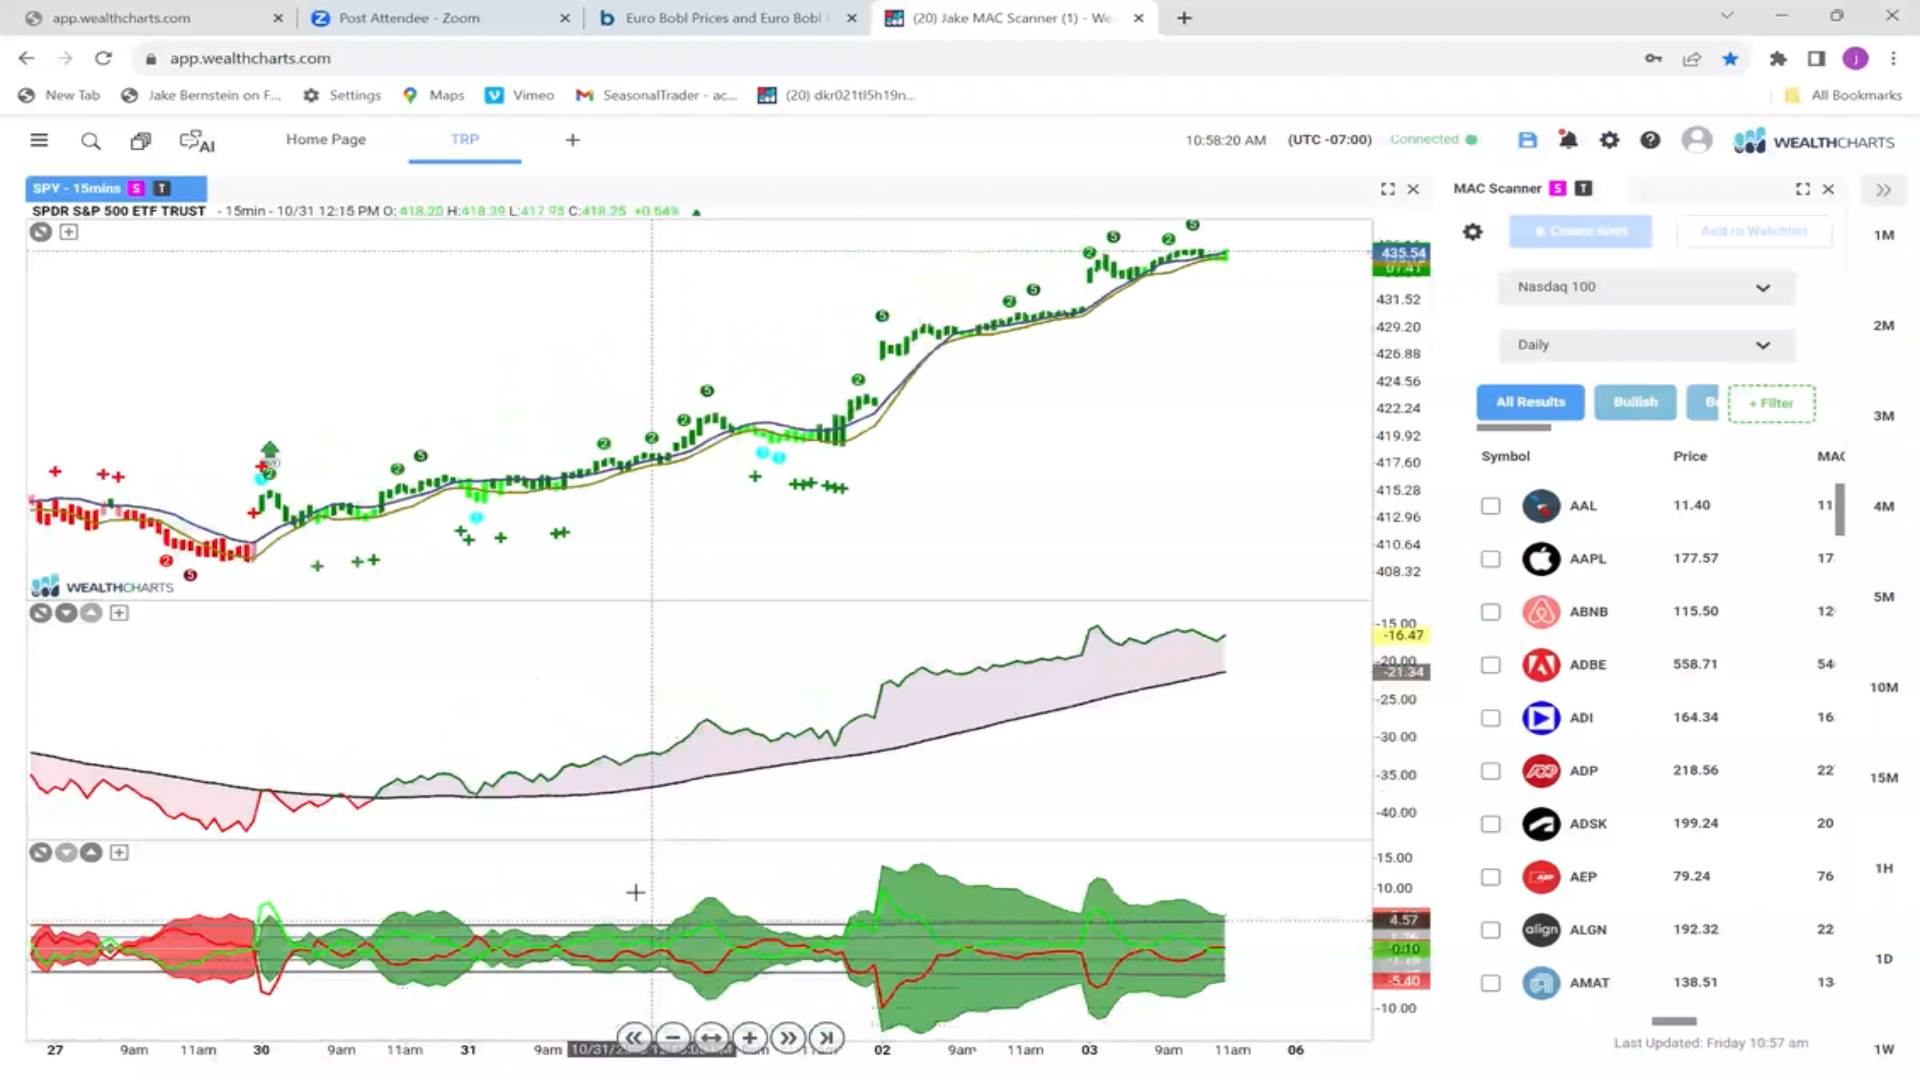Viewport: 1920px width, 1080px height.
Task: Step the chart forward with double arrows
Action: 788,1038
